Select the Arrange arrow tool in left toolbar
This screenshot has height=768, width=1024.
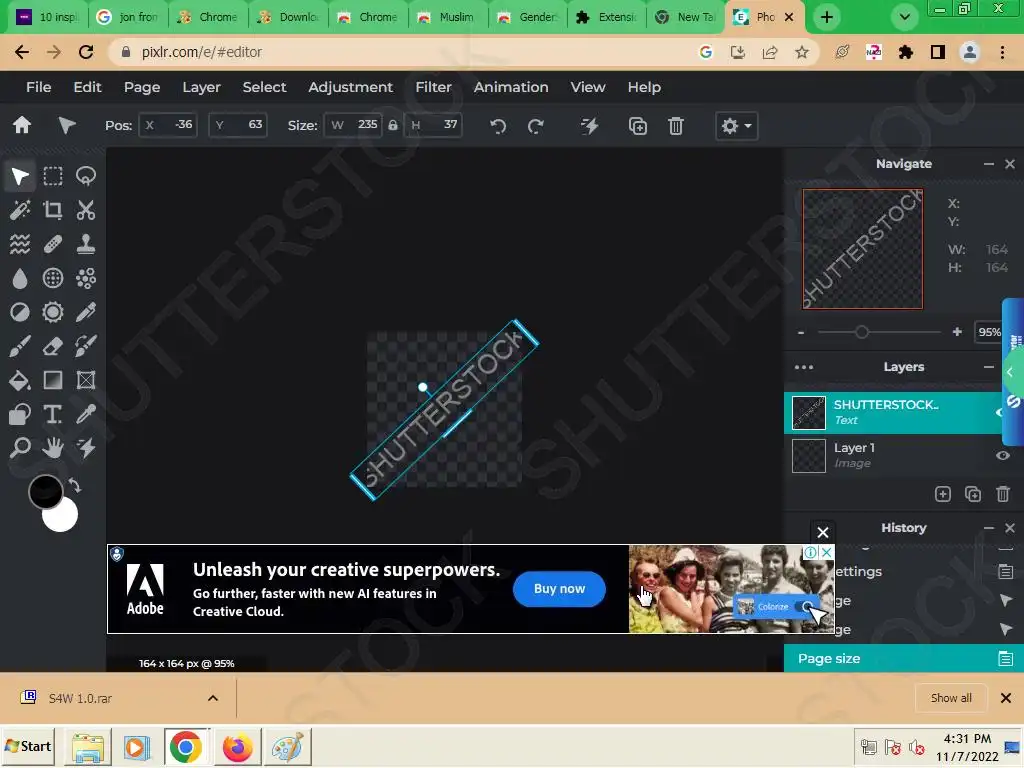20,176
